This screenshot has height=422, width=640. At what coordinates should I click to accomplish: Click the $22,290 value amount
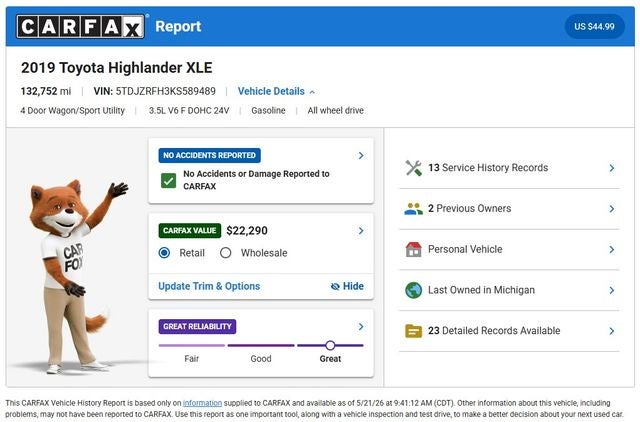pyautogui.click(x=247, y=231)
